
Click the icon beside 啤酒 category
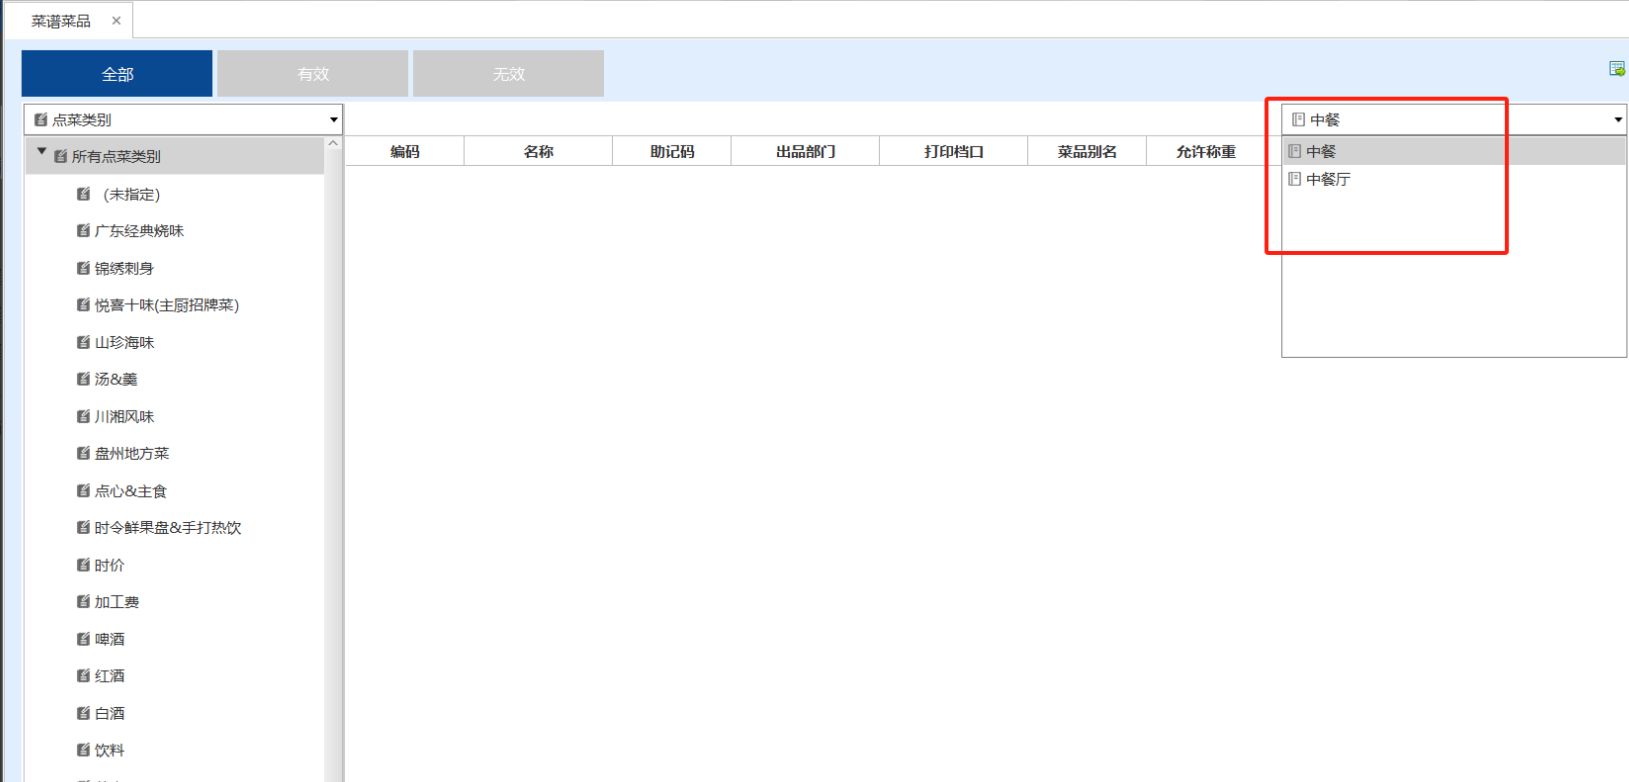(84, 639)
